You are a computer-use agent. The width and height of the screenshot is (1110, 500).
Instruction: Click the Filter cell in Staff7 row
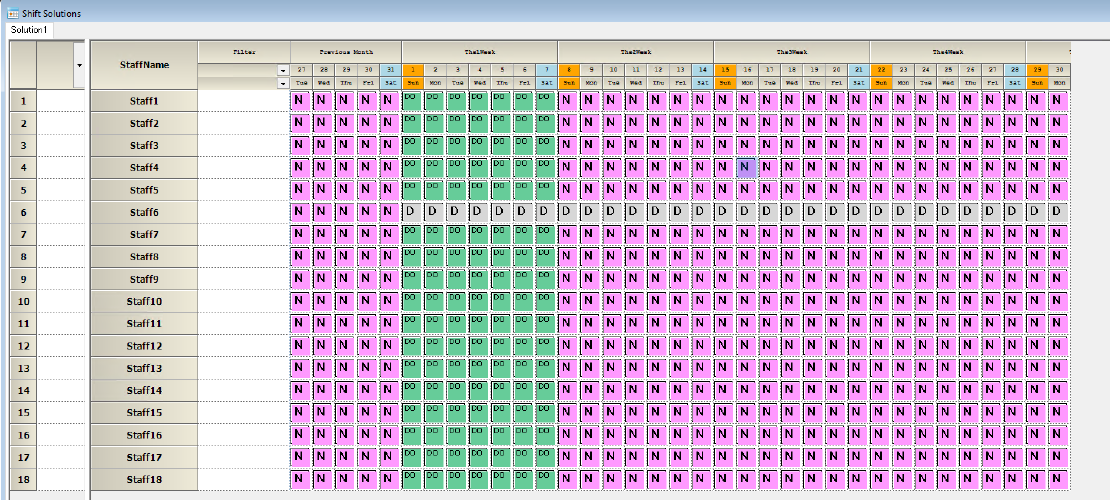tap(244, 234)
